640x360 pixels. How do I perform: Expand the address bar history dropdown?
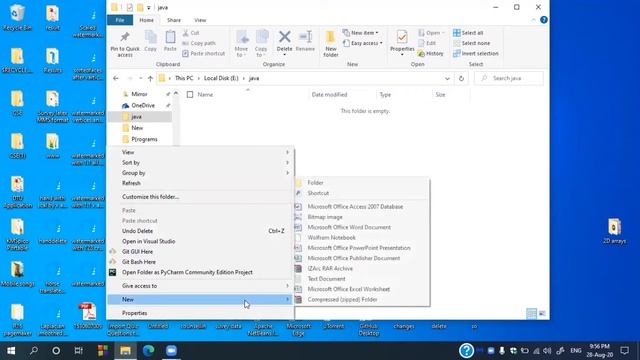point(447,78)
